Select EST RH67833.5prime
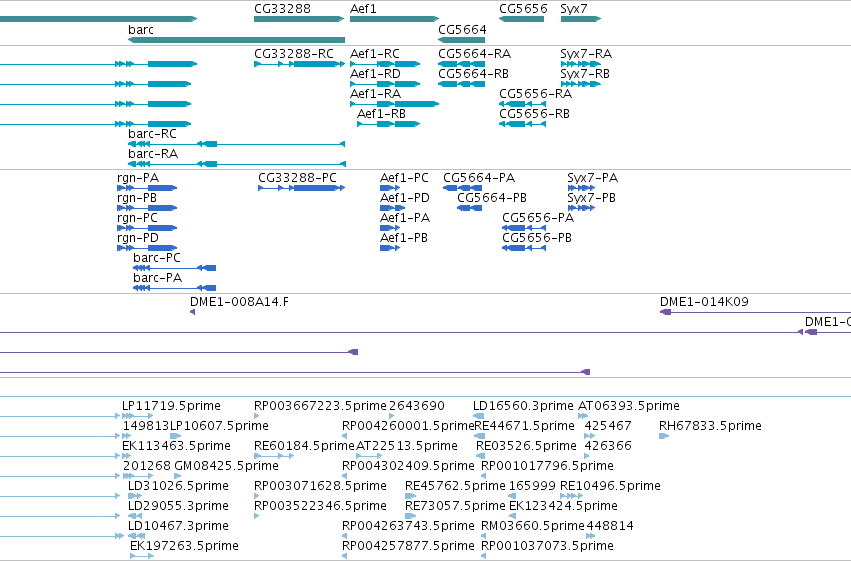 pyautogui.click(x=664, y=436)
